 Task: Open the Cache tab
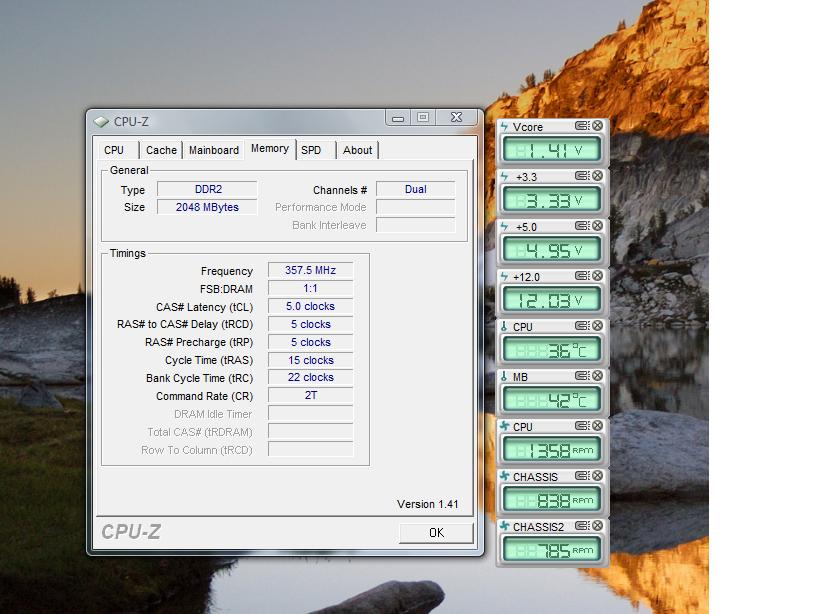coord(161,150)
